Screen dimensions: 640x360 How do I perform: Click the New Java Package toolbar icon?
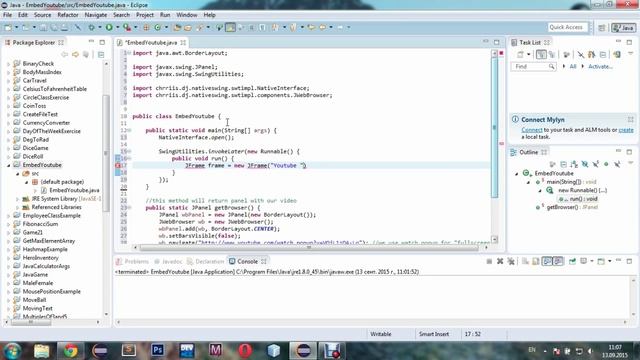pyautogui.click(x=146, y=27)
